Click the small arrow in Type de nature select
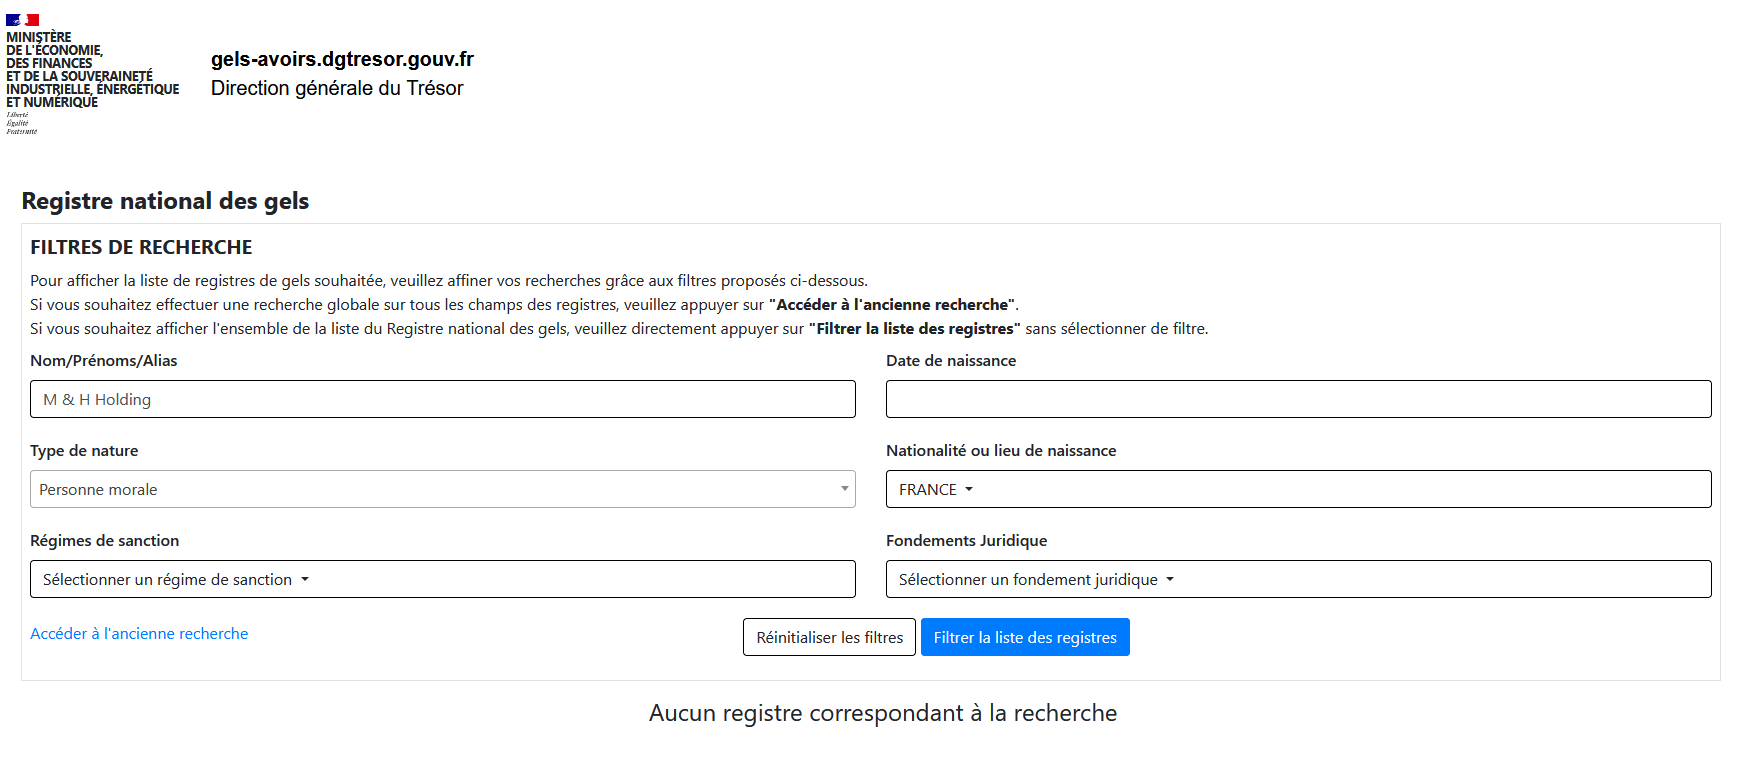 [844, 489]
